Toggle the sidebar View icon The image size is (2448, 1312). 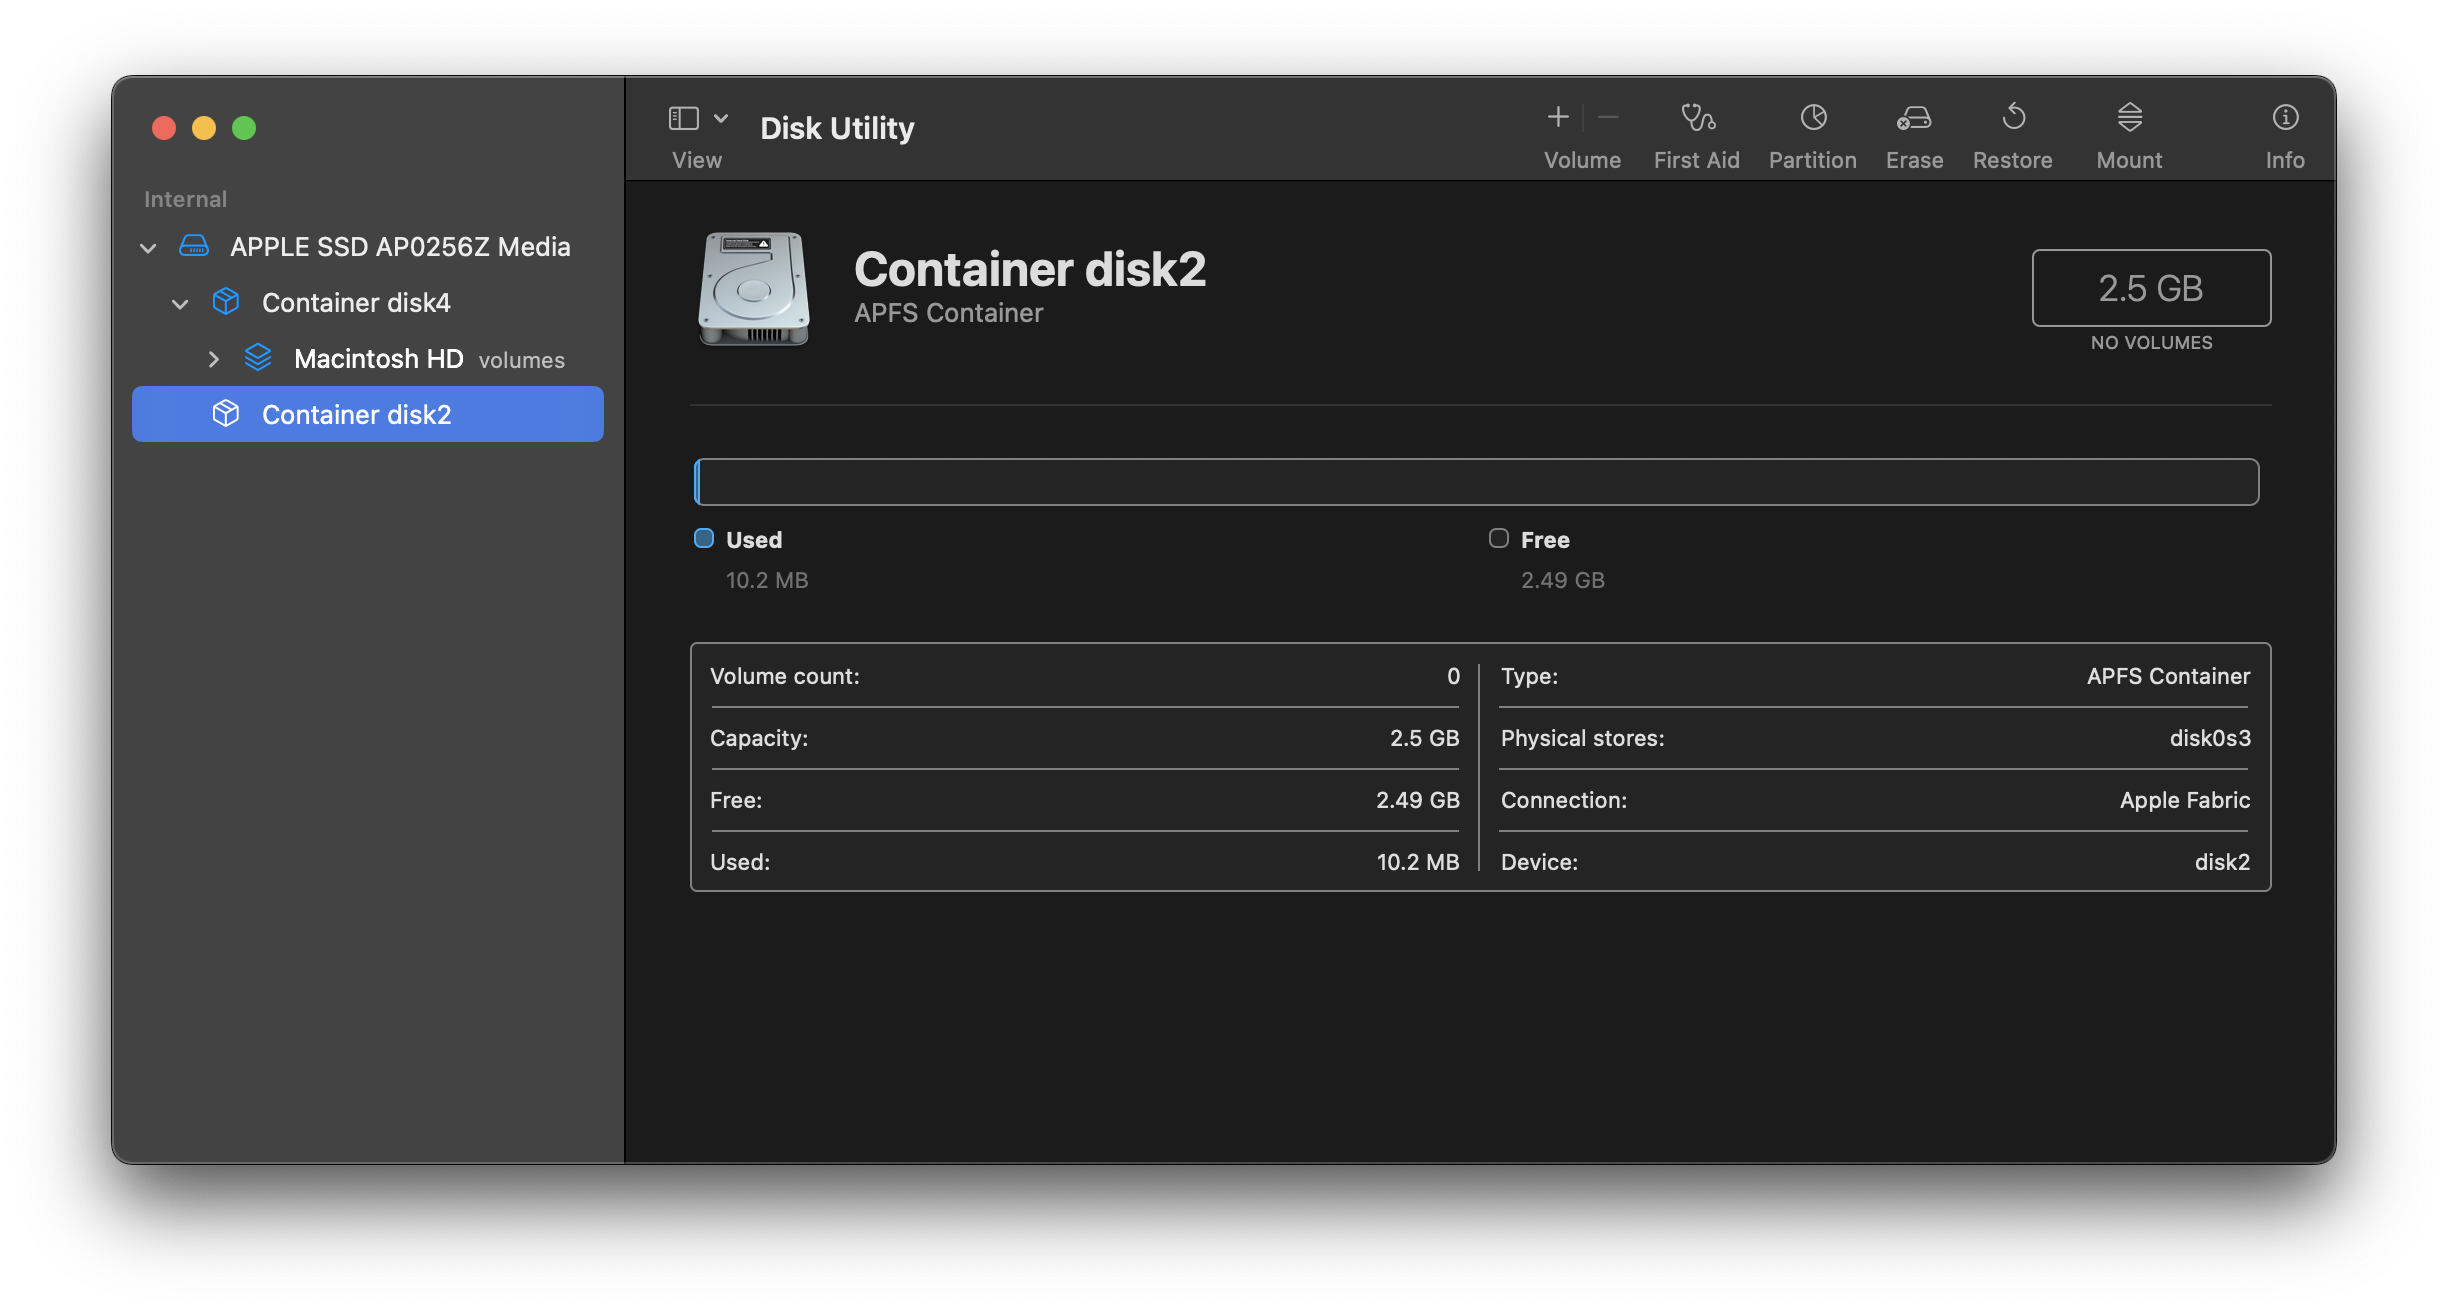pos(684,118)
